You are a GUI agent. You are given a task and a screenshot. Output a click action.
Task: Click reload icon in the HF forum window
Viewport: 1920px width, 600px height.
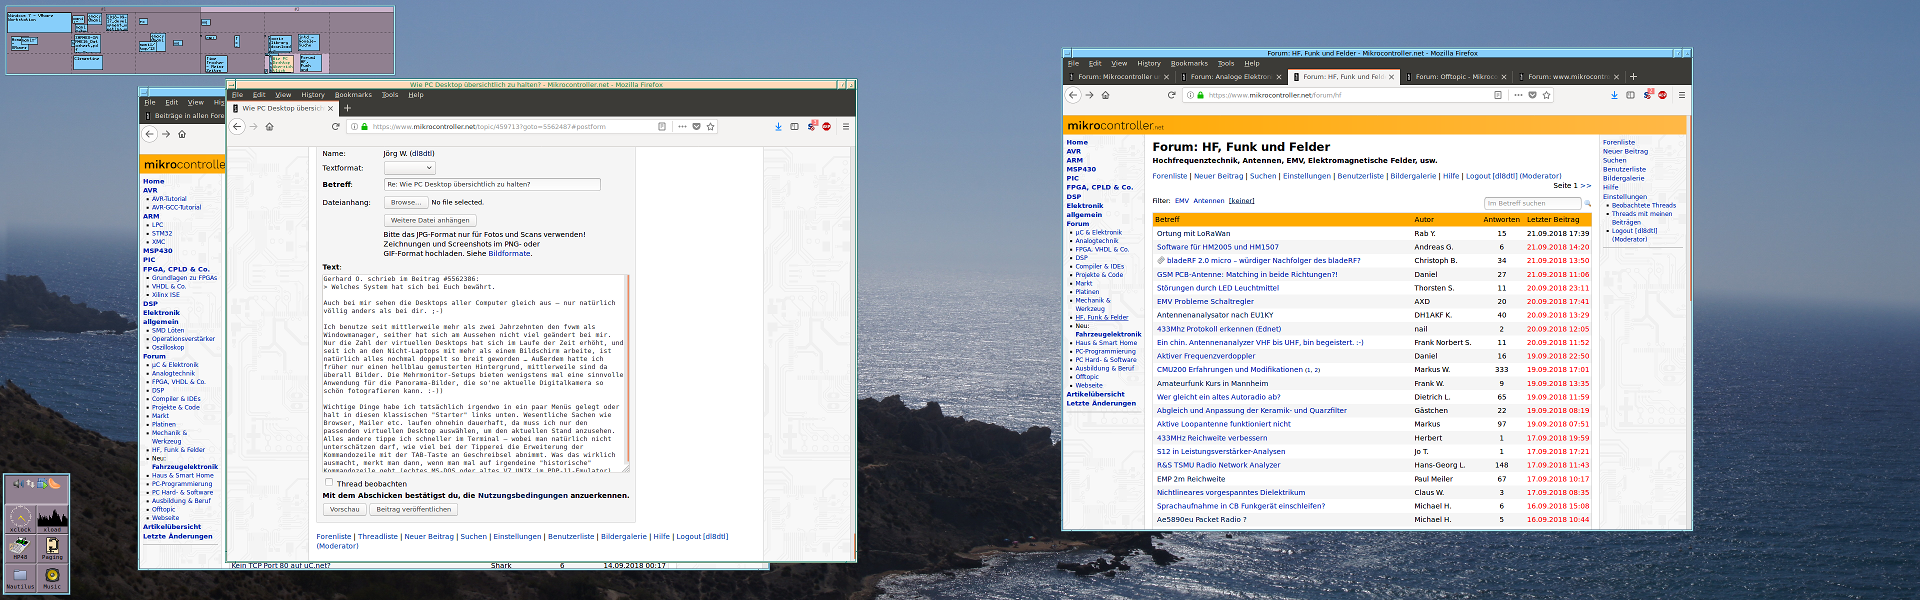coord(1171,95)
